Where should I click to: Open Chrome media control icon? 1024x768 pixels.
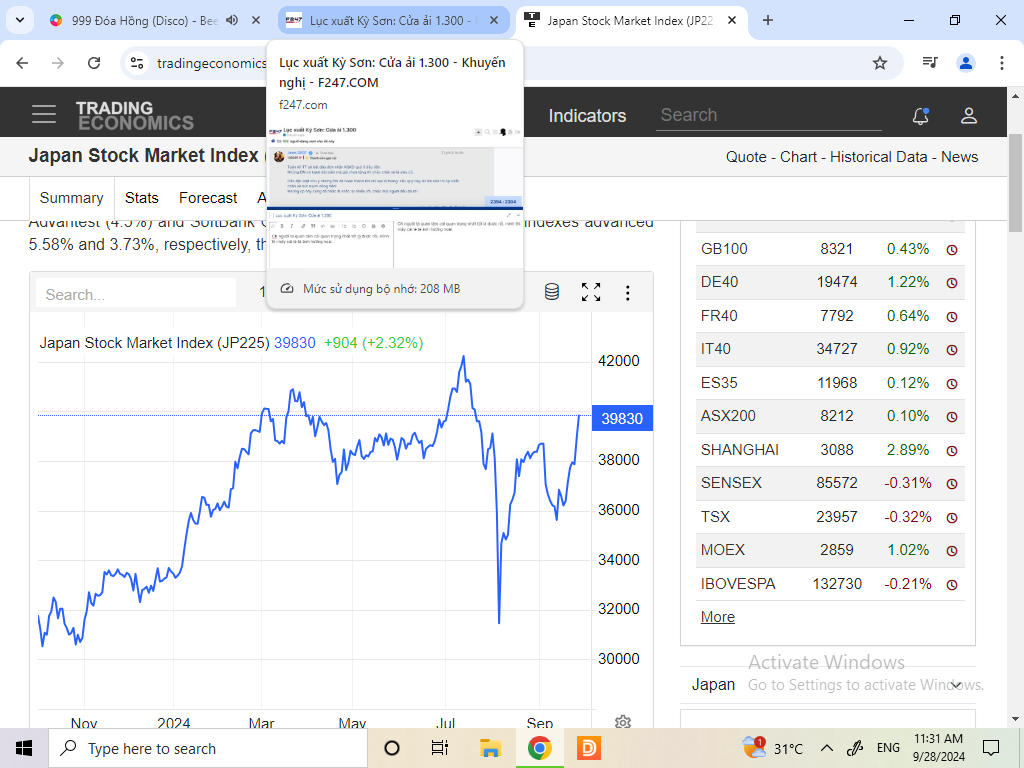pos(930,63)
